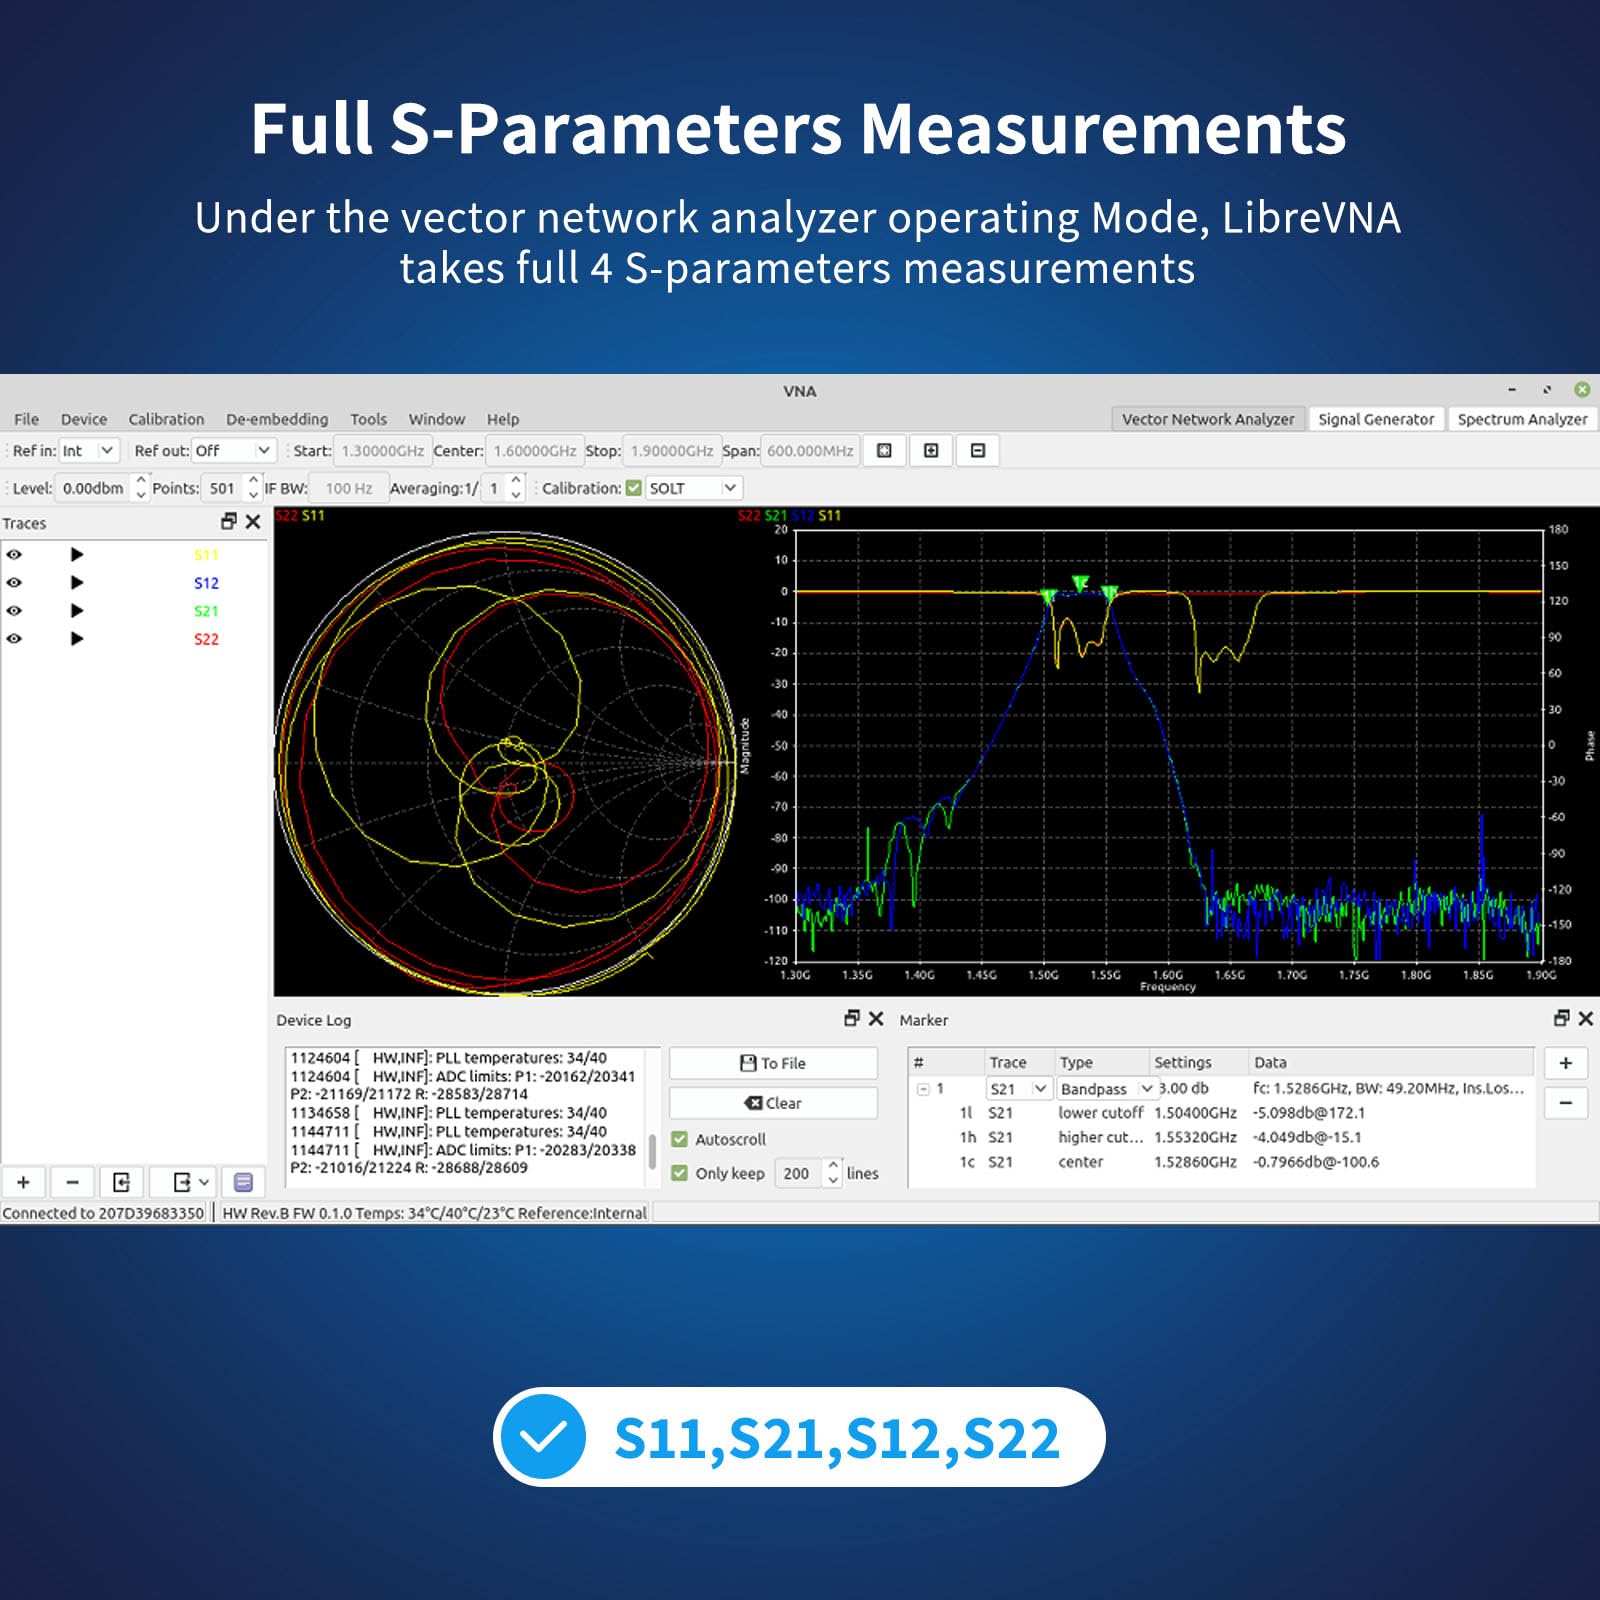Image resolution: width=1600 pixels, height=1600 pixels.
Task: Click the import traces icon
Action: 121,1182
